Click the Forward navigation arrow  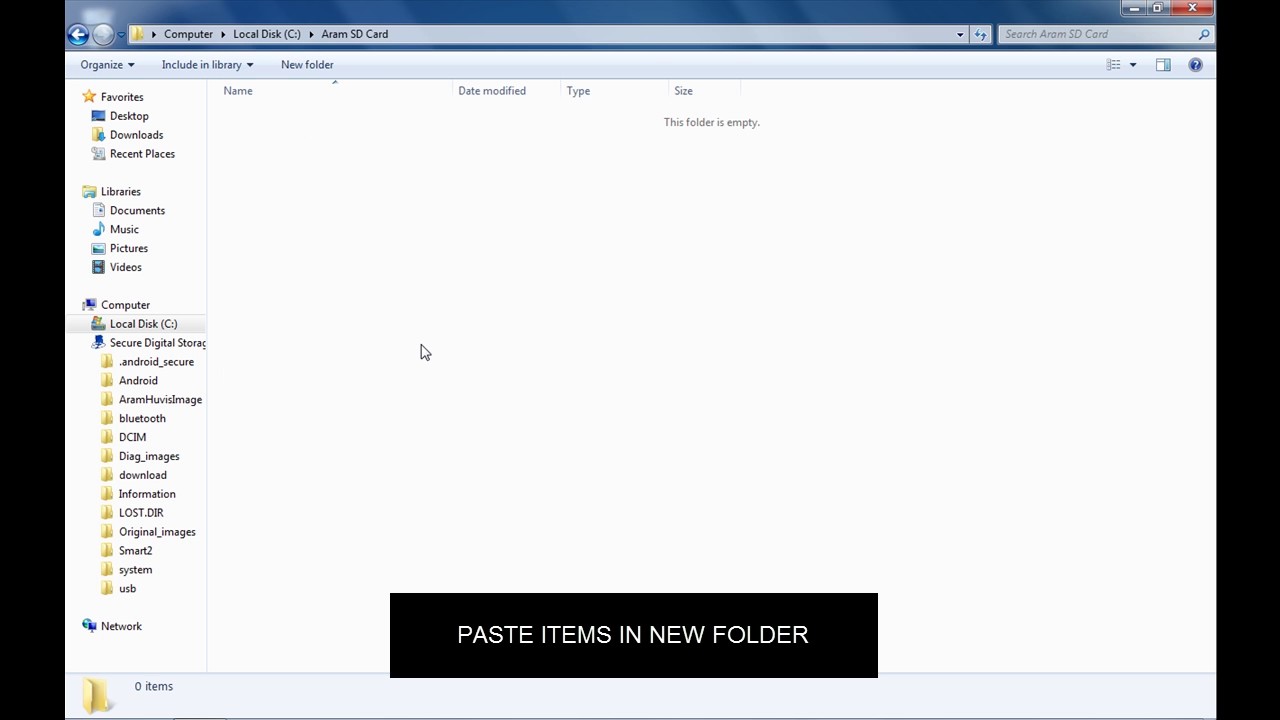pos(103,34)
